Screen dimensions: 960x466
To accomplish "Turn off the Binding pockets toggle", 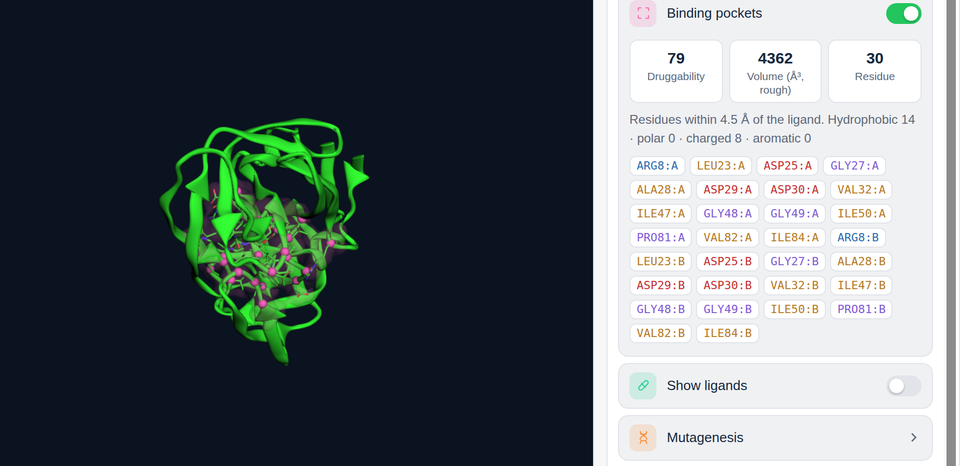I will point(903,13).
